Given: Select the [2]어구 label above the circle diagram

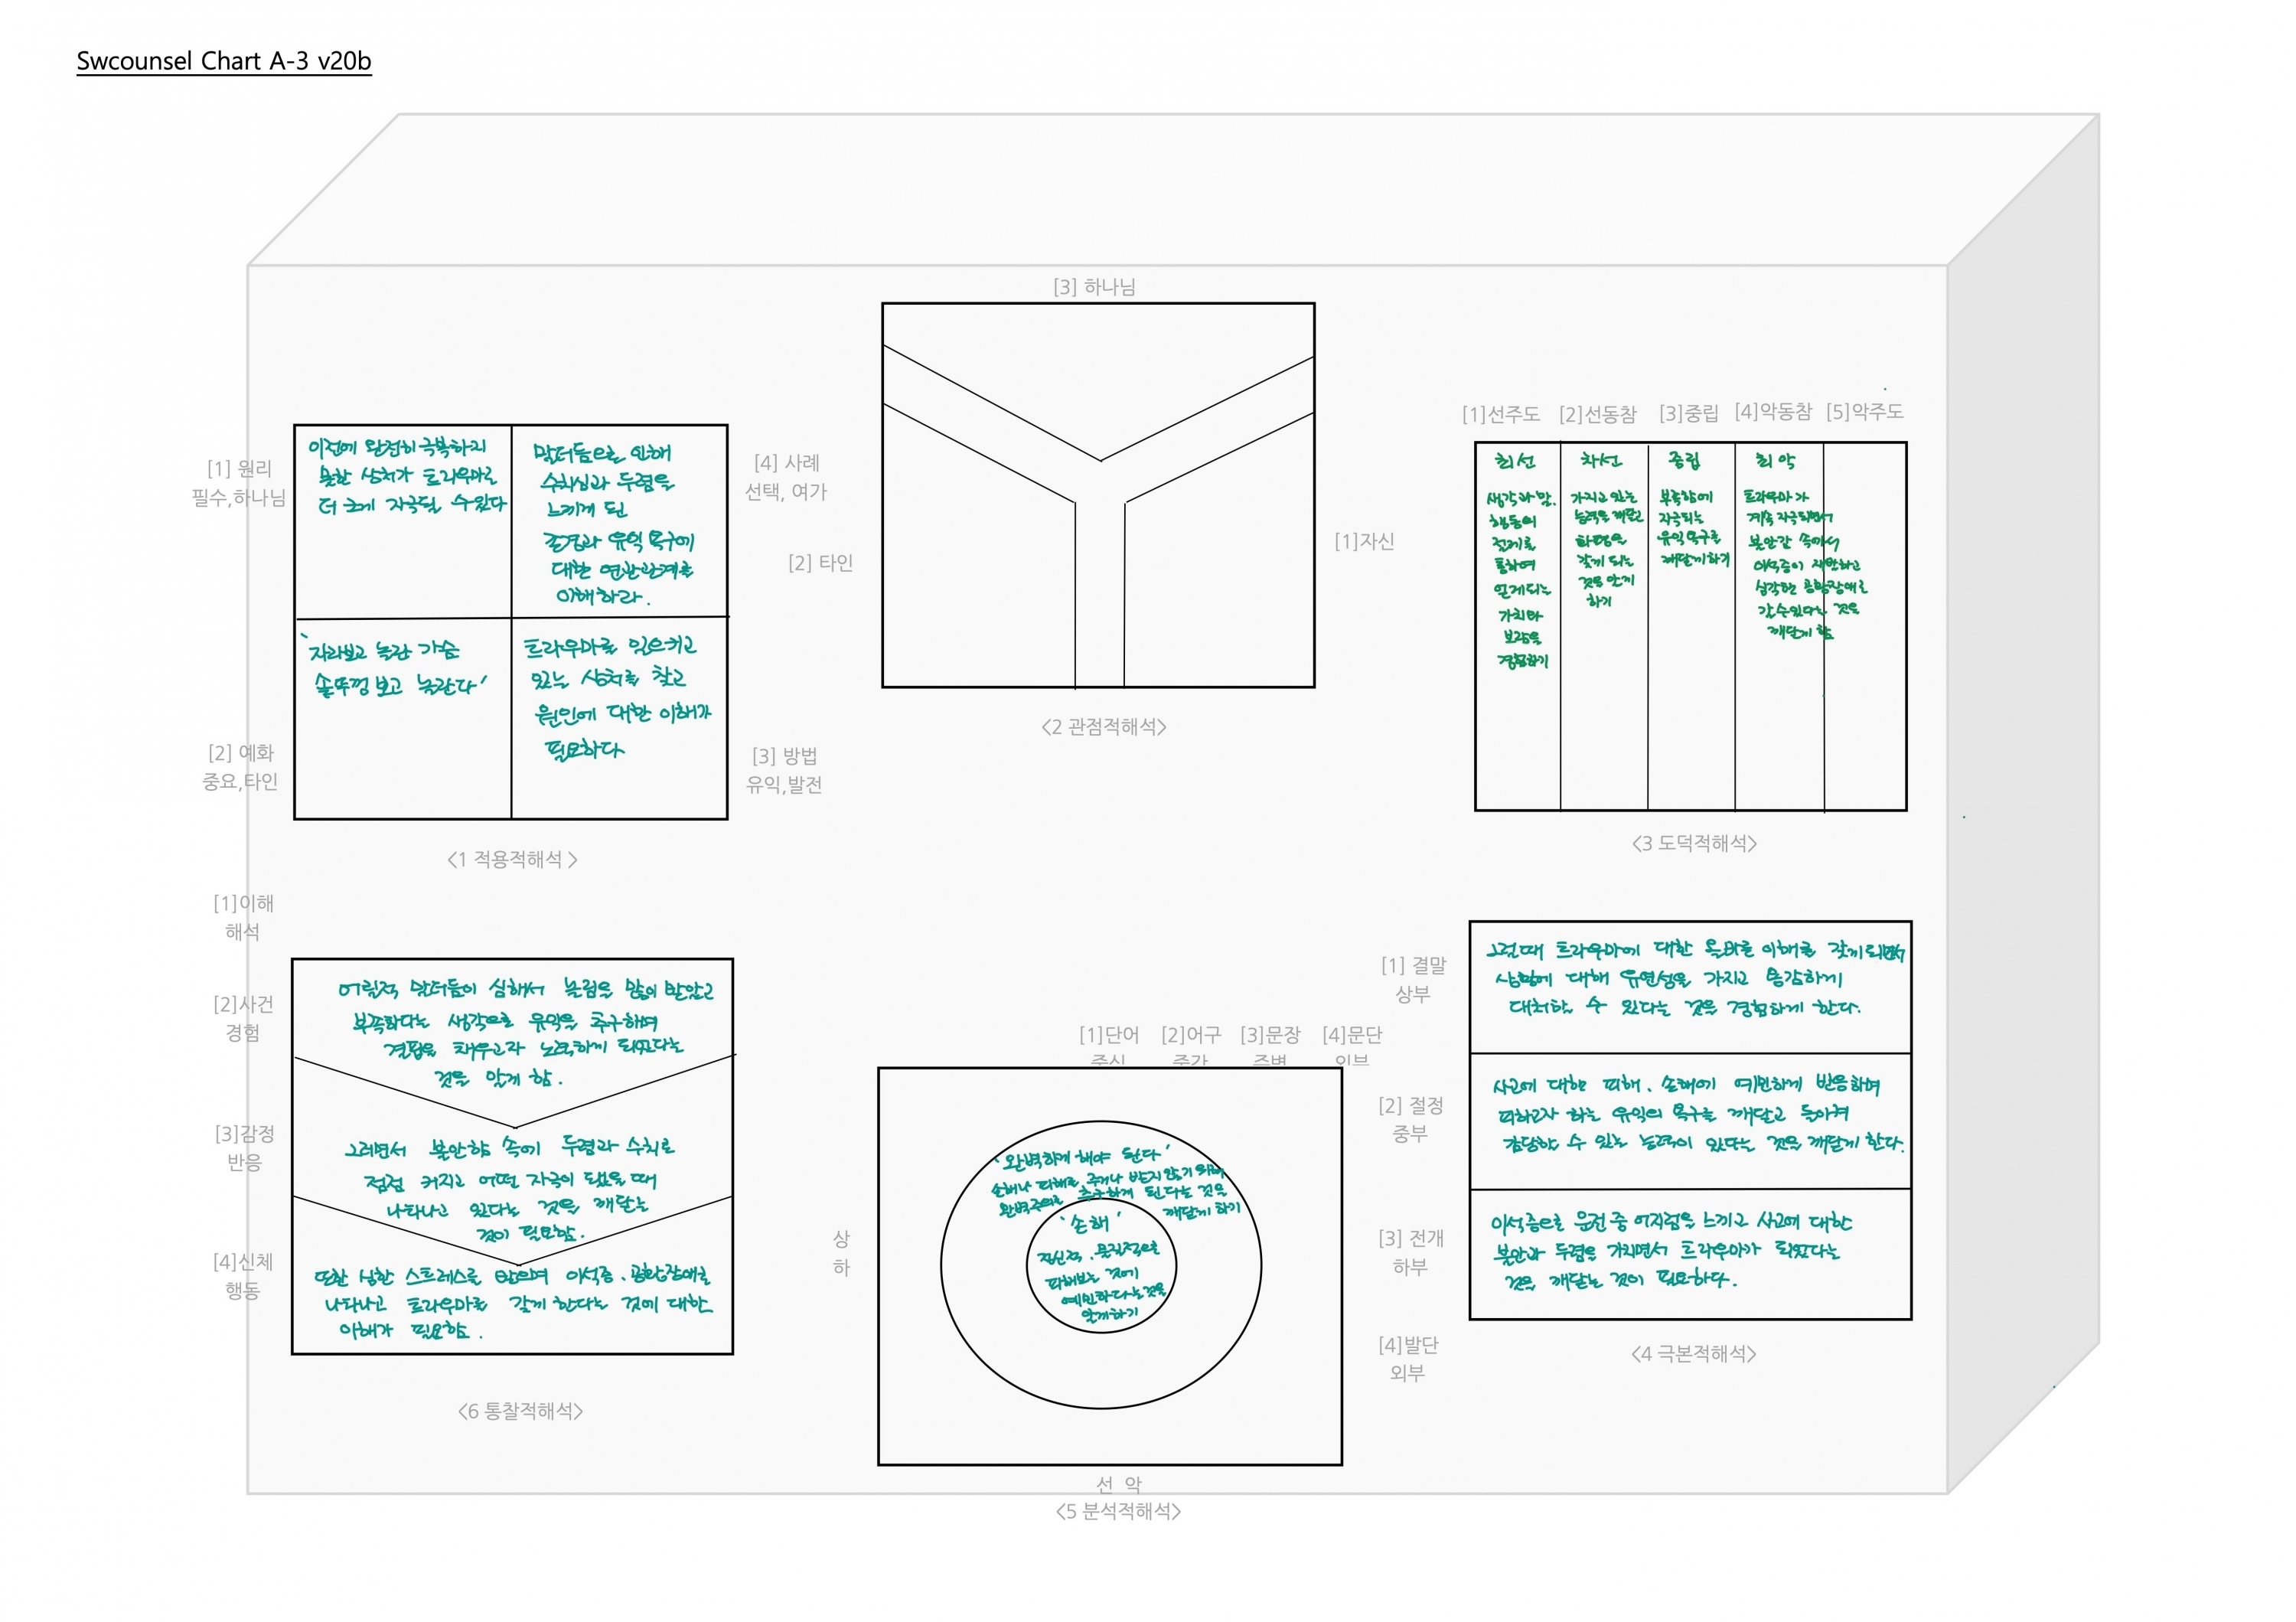Looking at the screenshot, I should 1190,1035.
